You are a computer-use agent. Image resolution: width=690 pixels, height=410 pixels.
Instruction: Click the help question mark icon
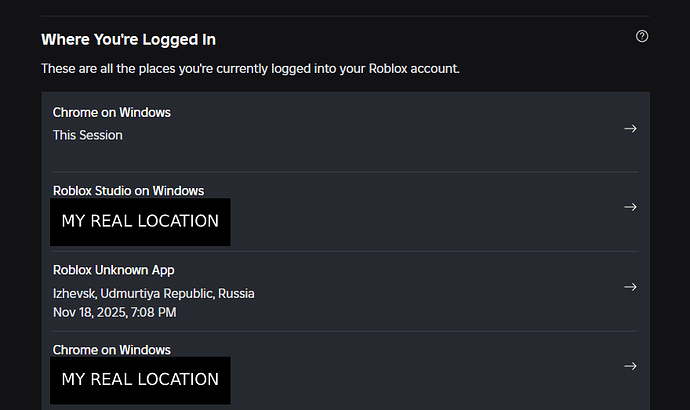(x=642, y=36)
